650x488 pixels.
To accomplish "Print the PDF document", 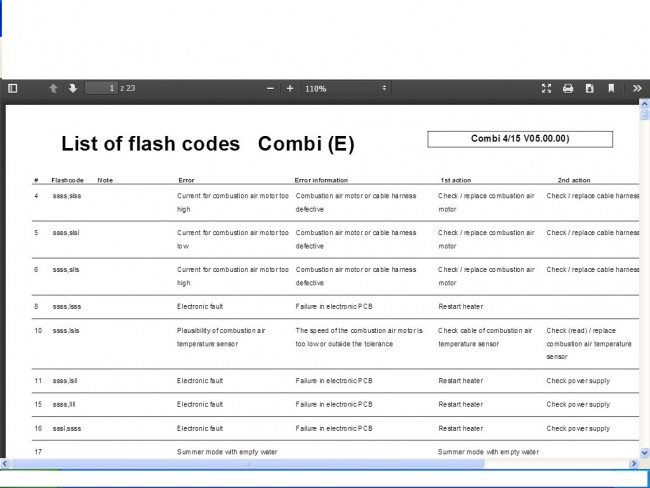I will click(568, 88).
